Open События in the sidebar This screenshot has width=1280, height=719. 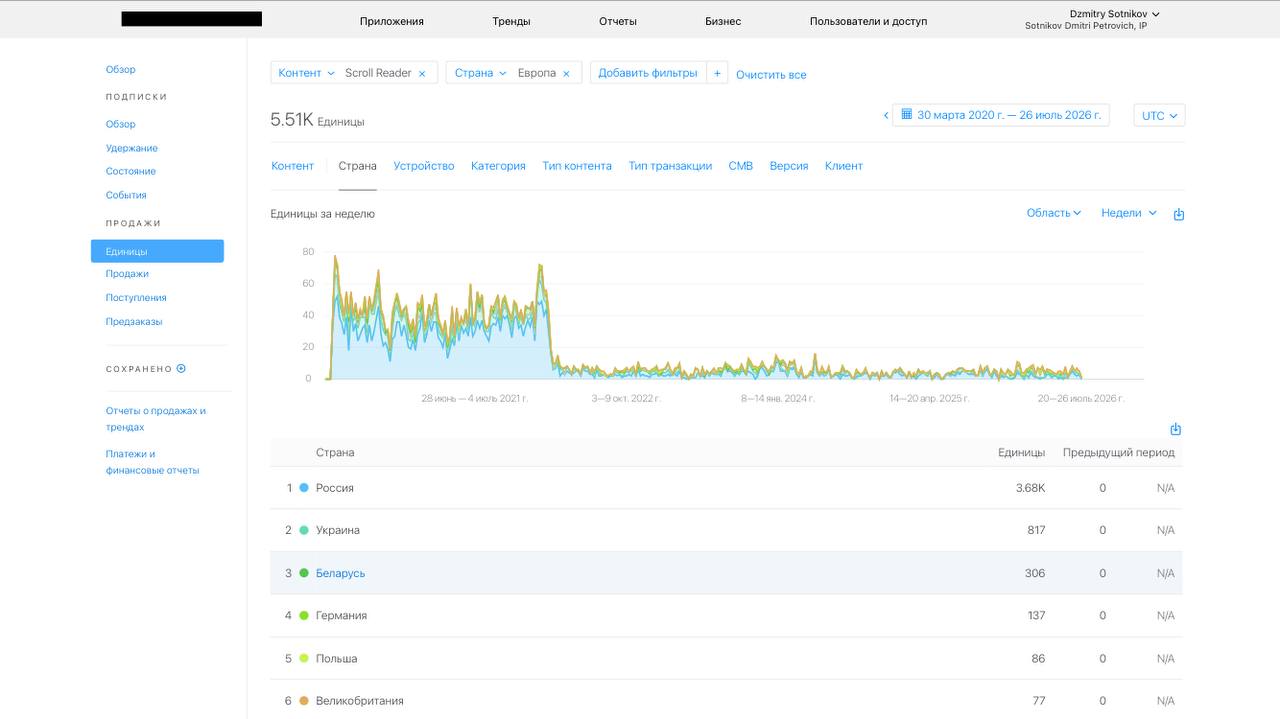click(x=126, y=195)
